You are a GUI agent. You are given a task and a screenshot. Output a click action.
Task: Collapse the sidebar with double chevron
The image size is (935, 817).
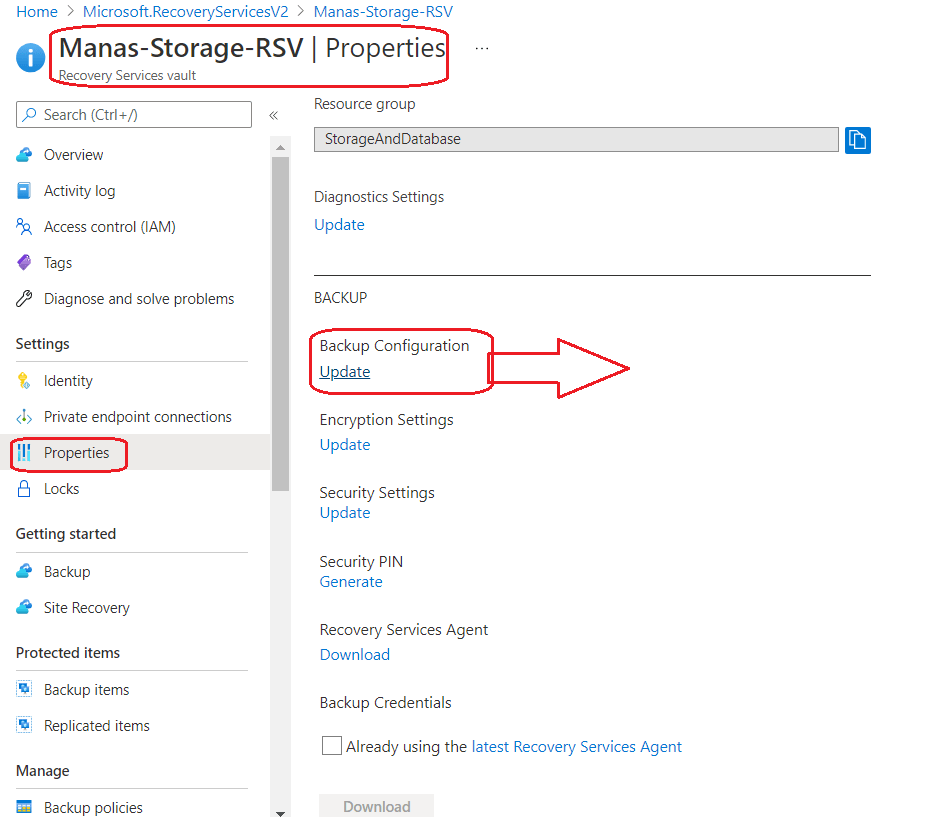pos(273,115)
